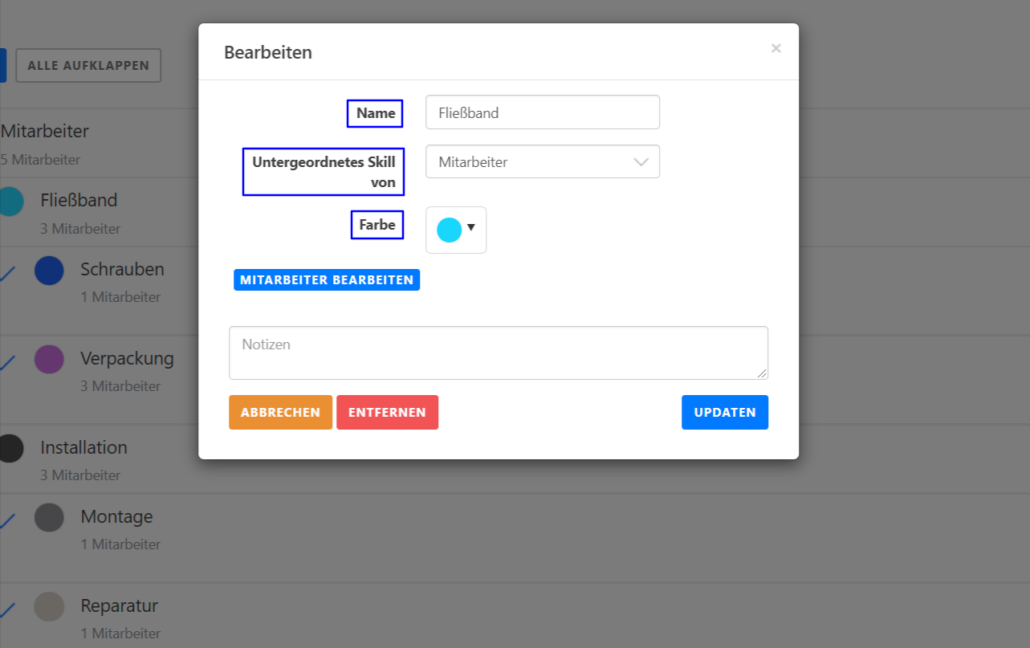Select the black Installation skill circle icon

(10, 448)
